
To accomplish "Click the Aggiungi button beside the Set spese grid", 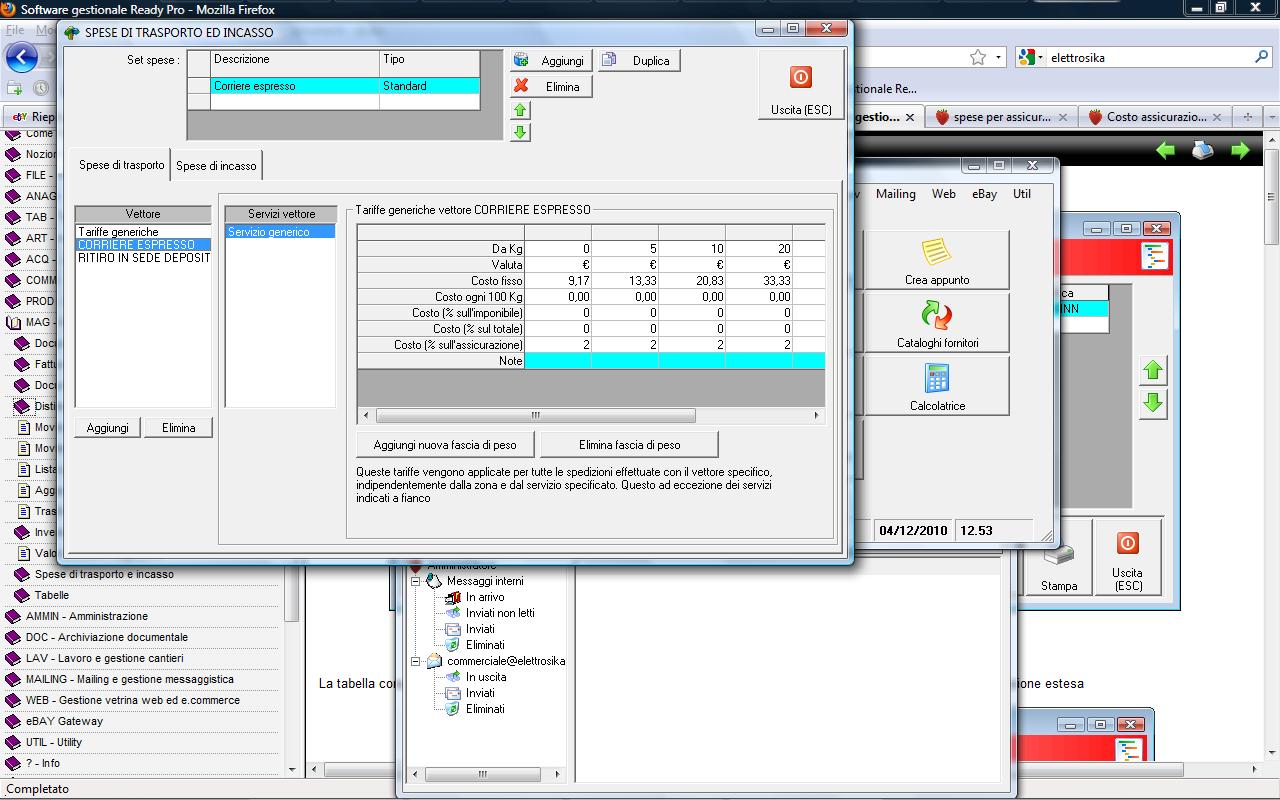I will click(551, 60).
